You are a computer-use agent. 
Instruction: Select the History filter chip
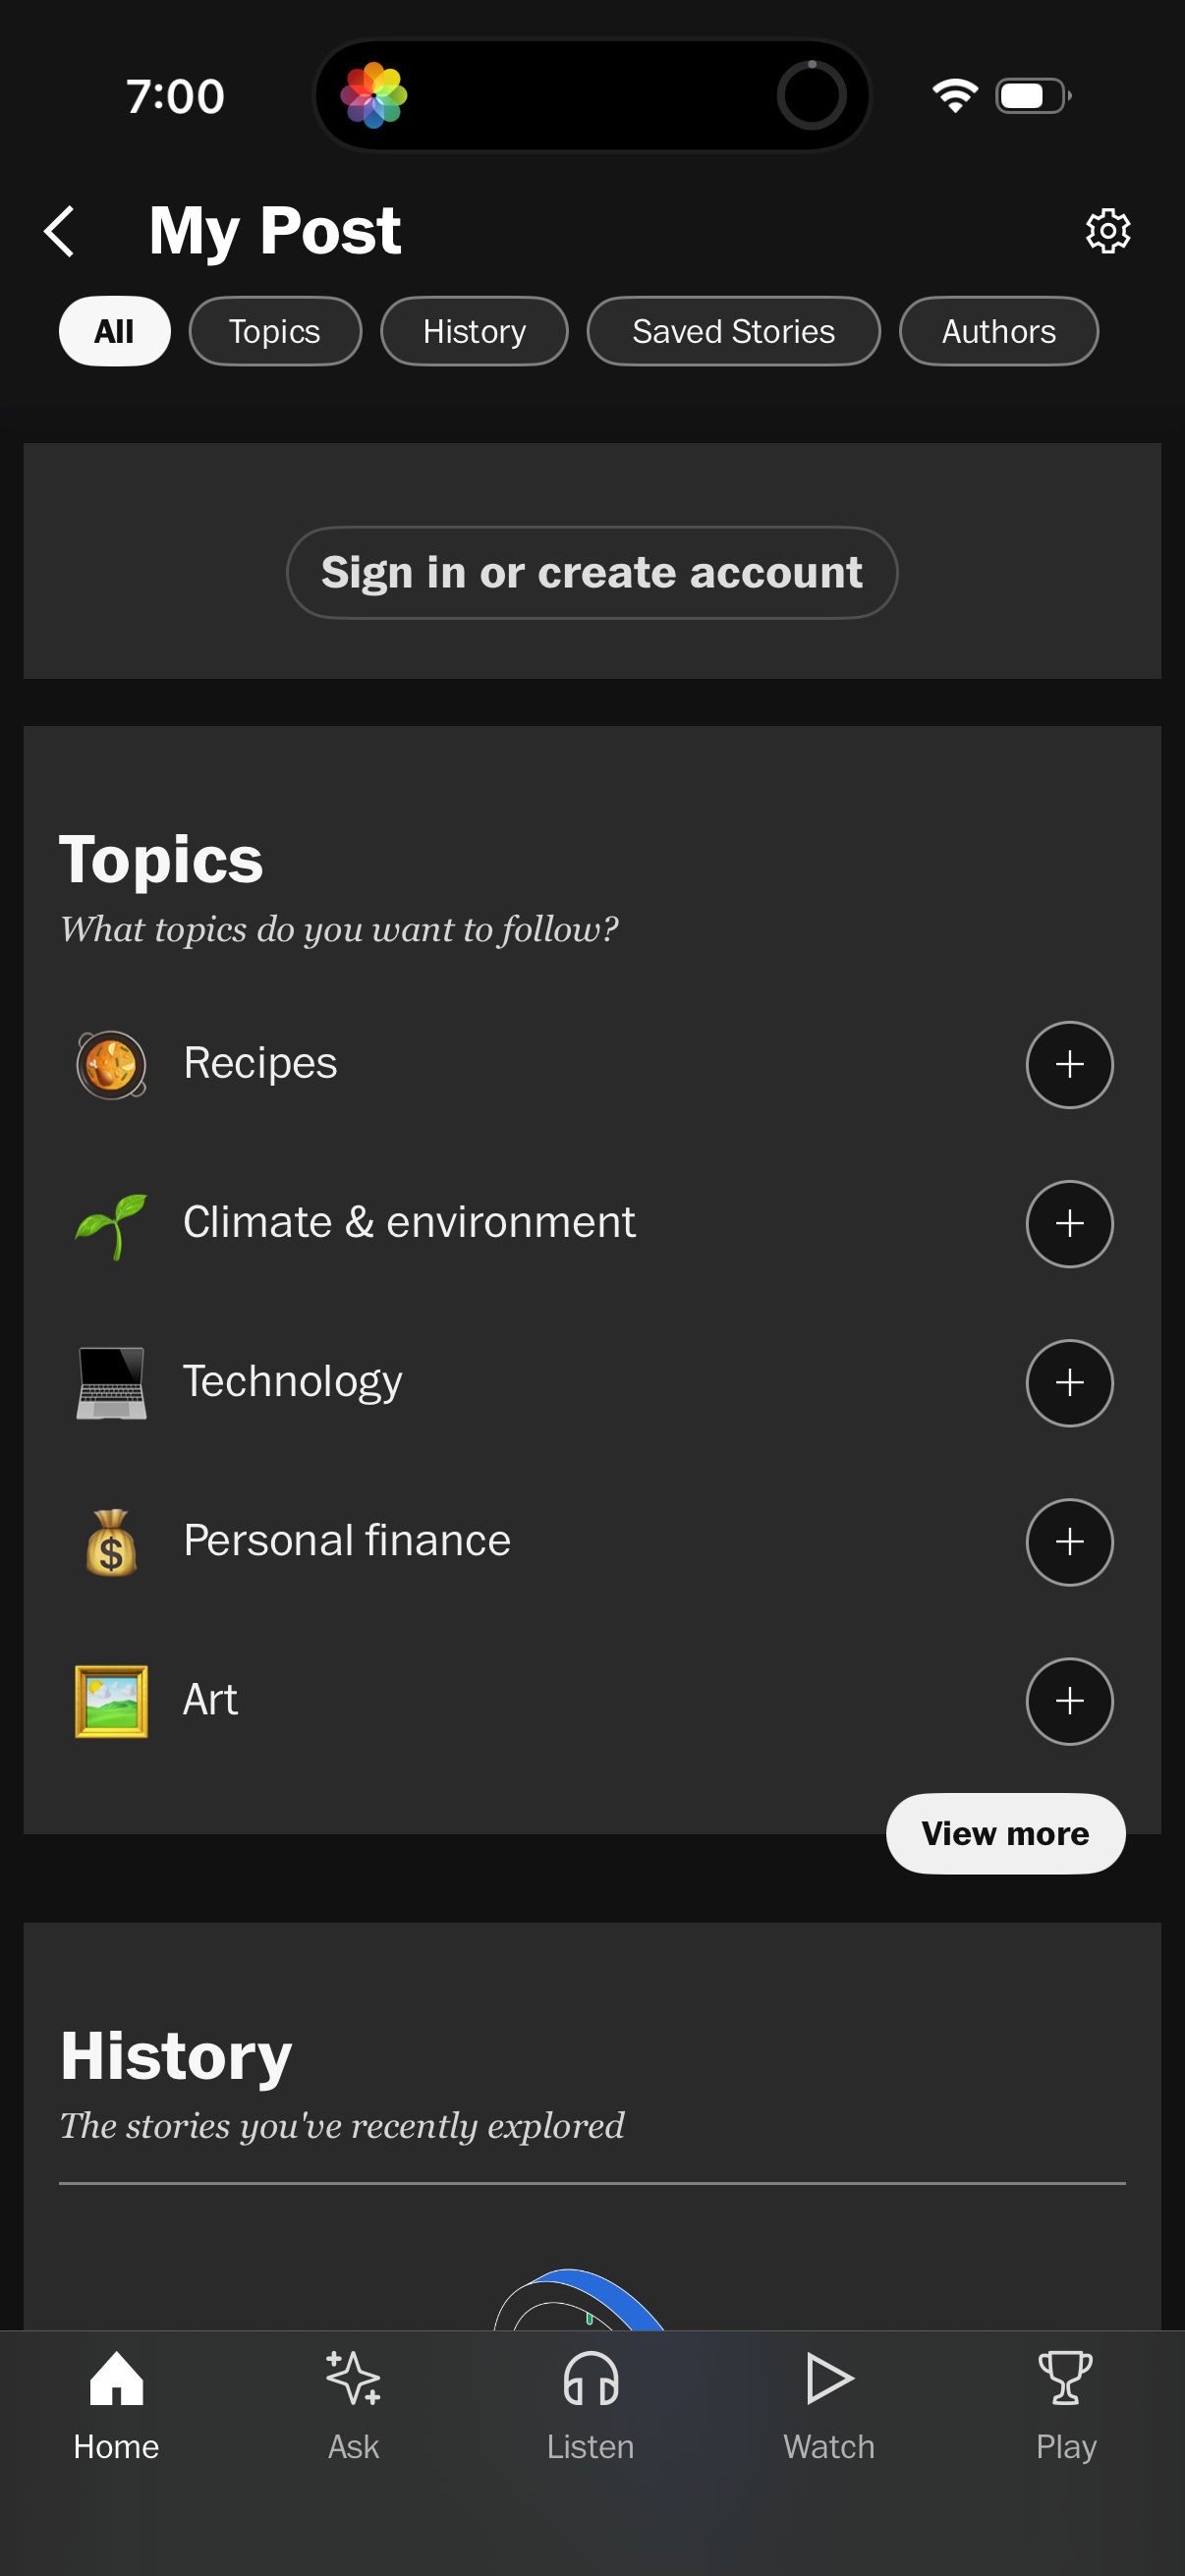pyautogui.click(x=474, y=331)
